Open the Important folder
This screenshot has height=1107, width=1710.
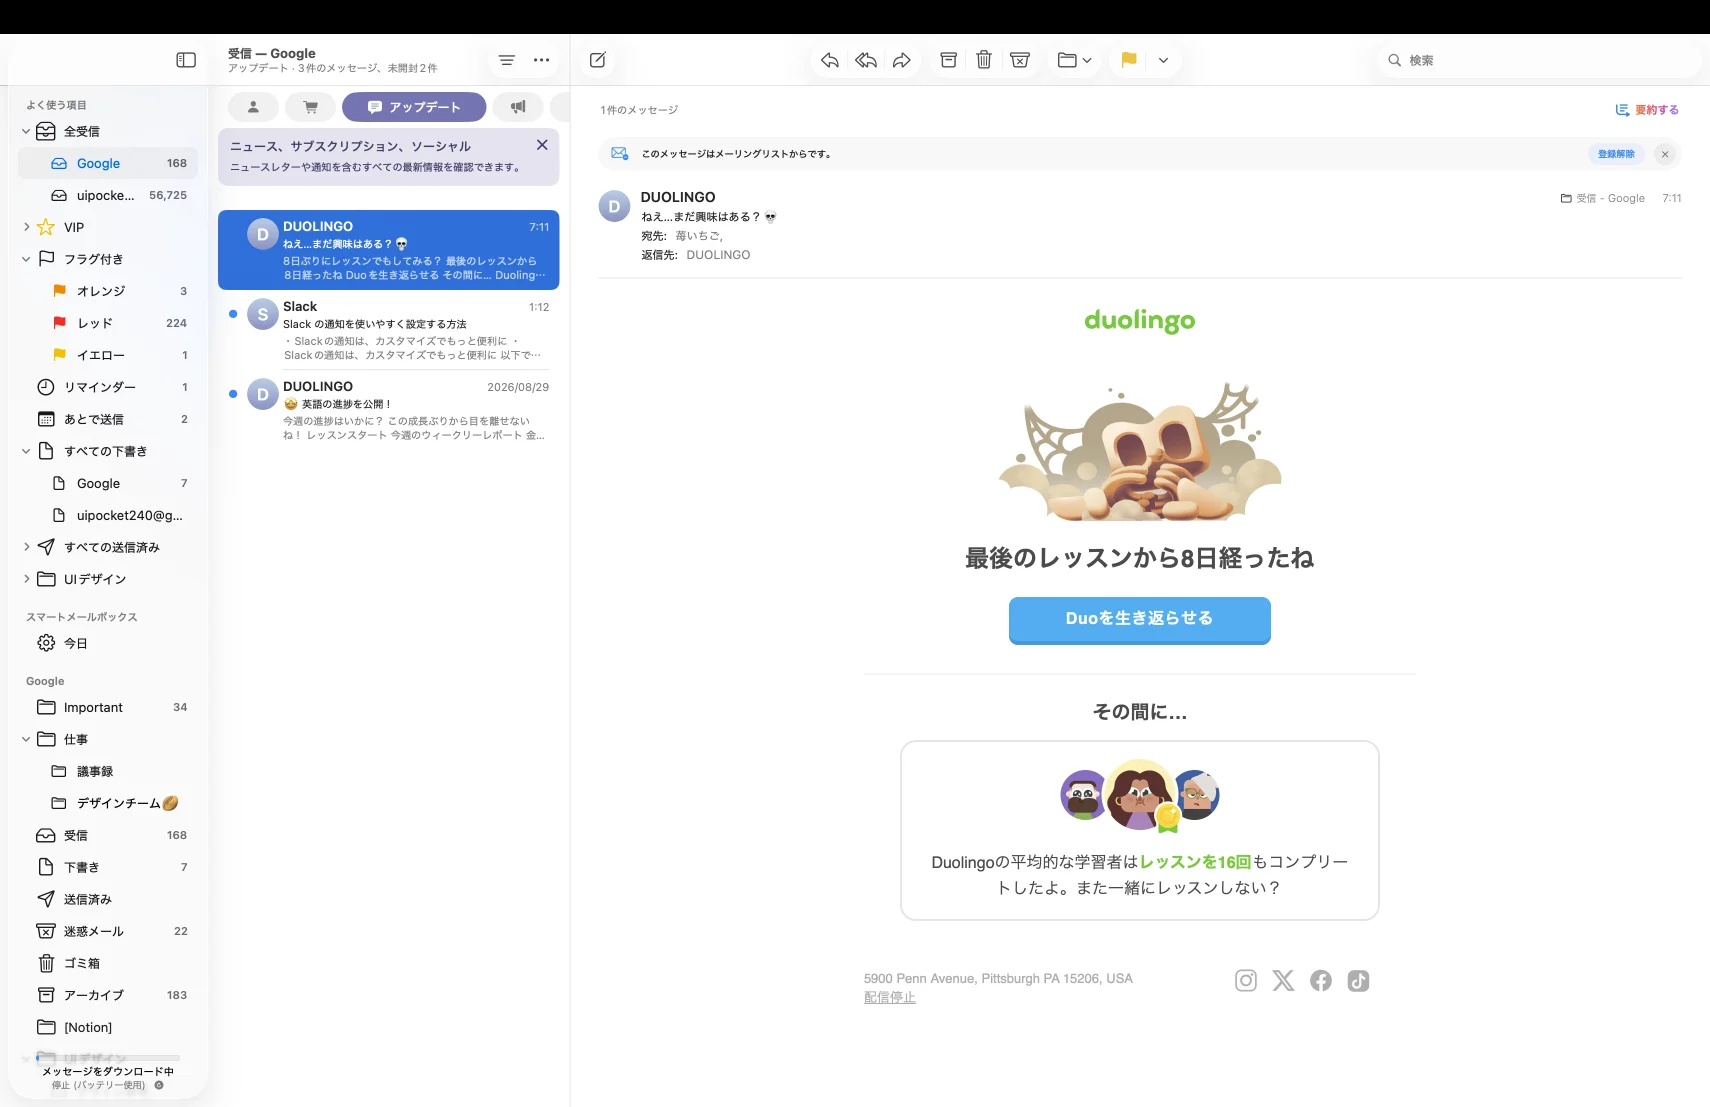(x=108, y=707)
